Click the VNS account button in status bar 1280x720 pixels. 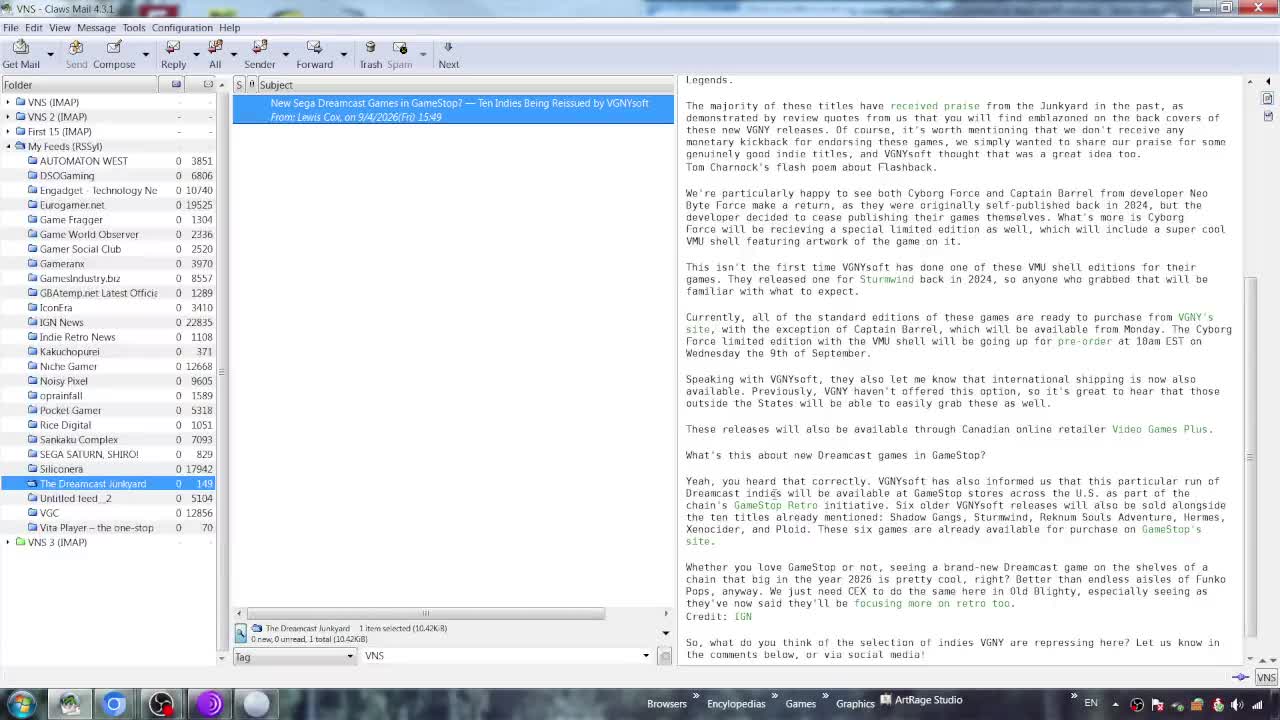pyautogui.click(x=1266, y=677)
